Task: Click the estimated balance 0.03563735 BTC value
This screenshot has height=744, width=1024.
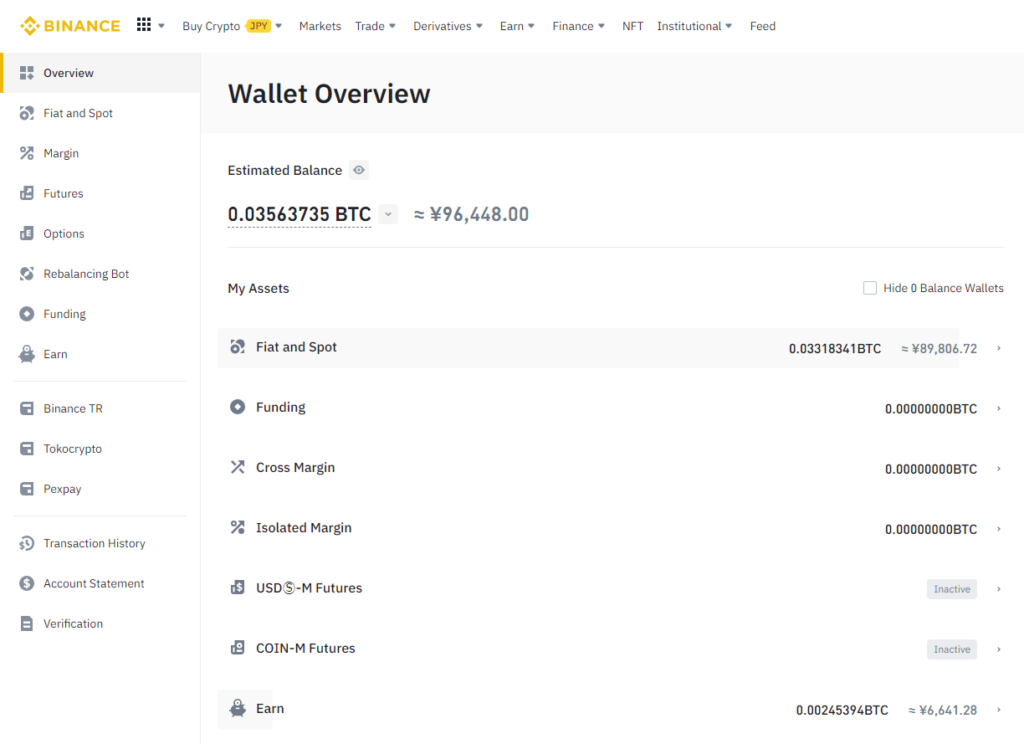Action: 299,214
